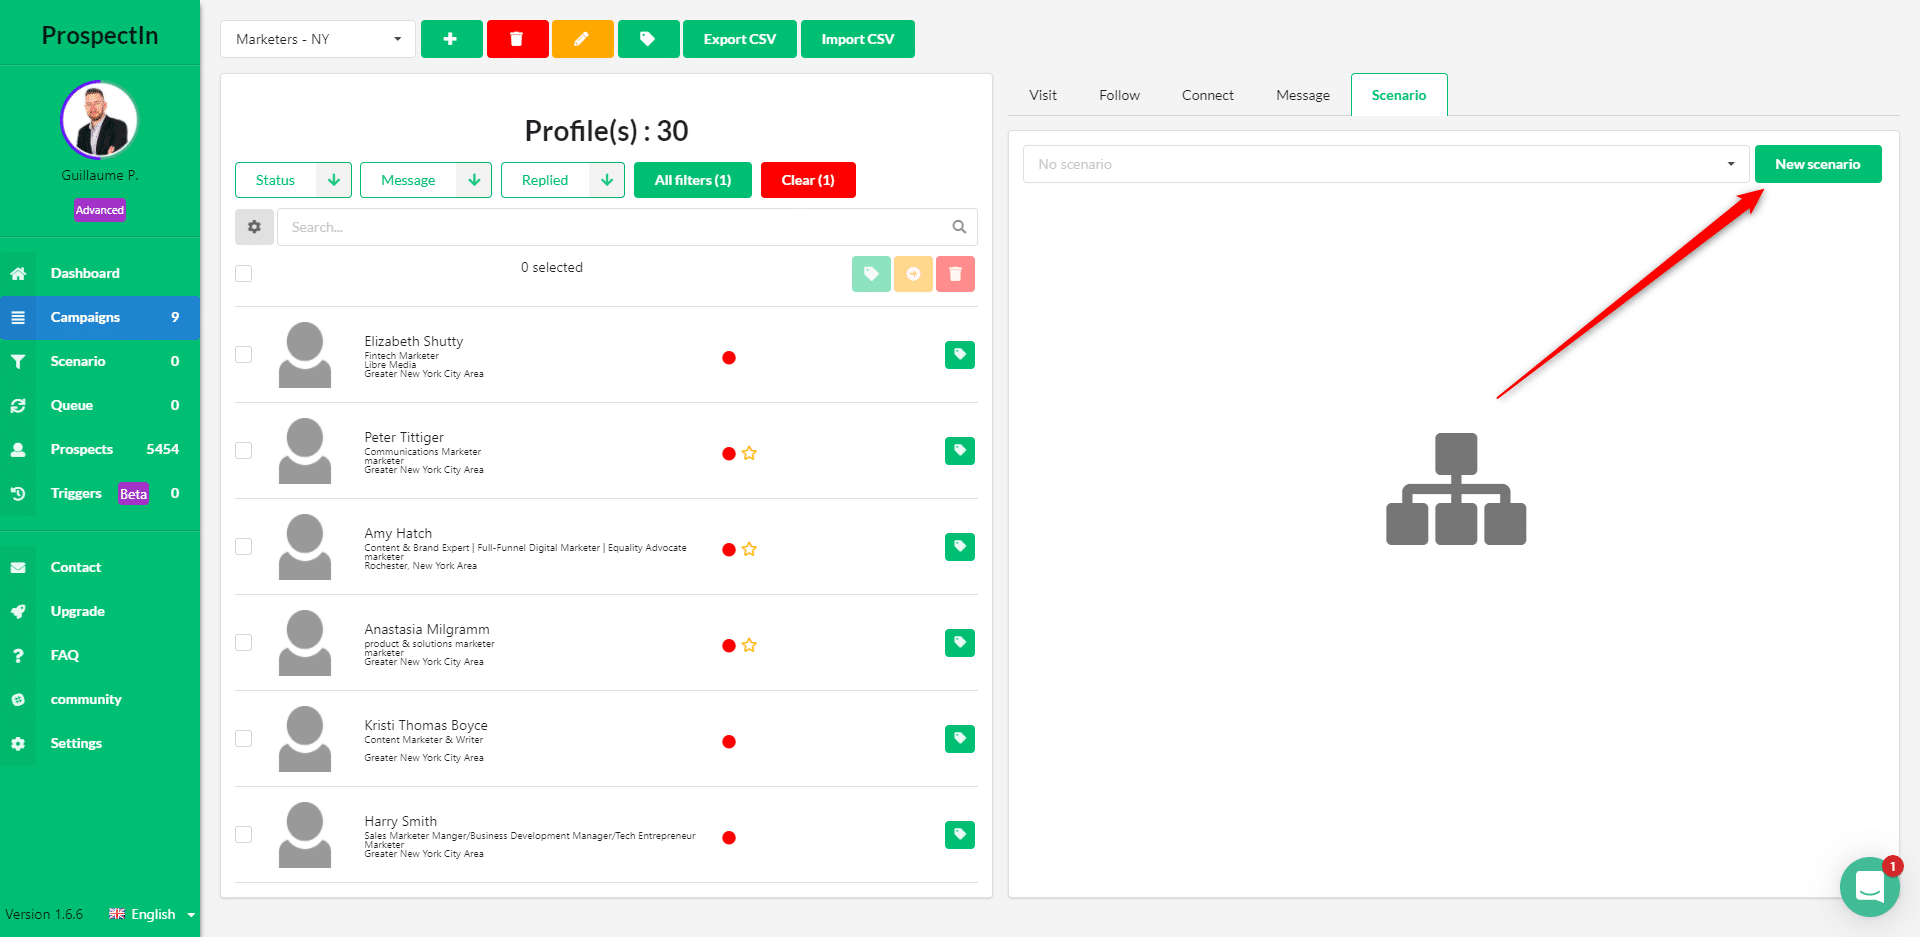Click the Kristi Thomas Boyce profile name
Viewport: 1920px width, 937px height.
click(426, 725)
